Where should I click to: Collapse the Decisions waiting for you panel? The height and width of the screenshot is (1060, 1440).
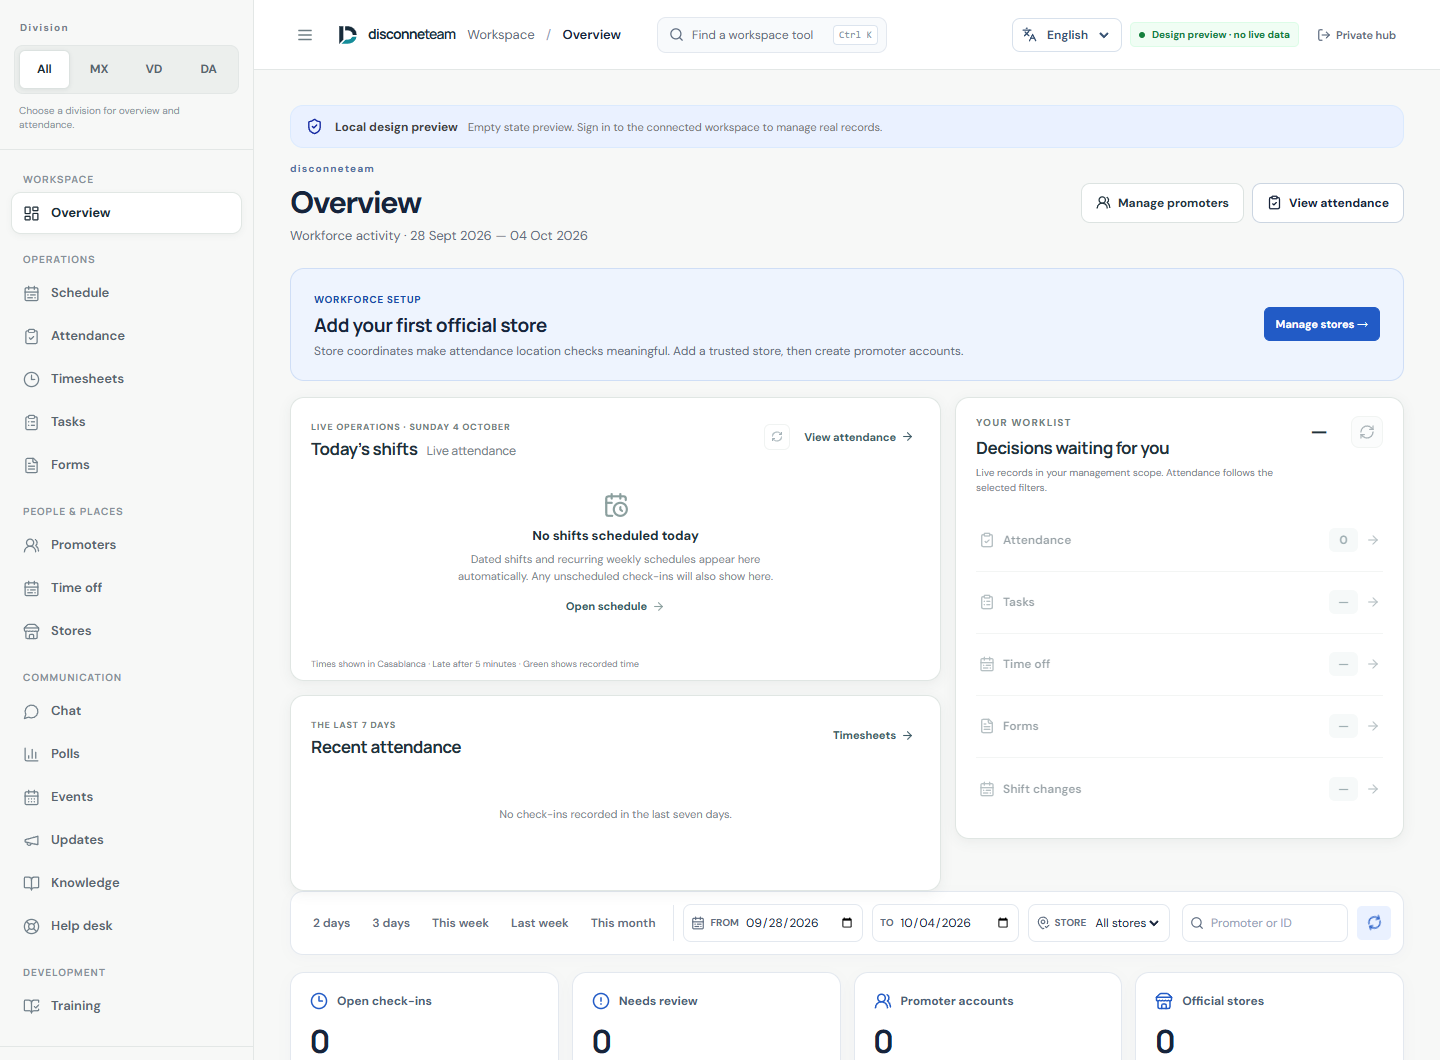point(1319,432)
